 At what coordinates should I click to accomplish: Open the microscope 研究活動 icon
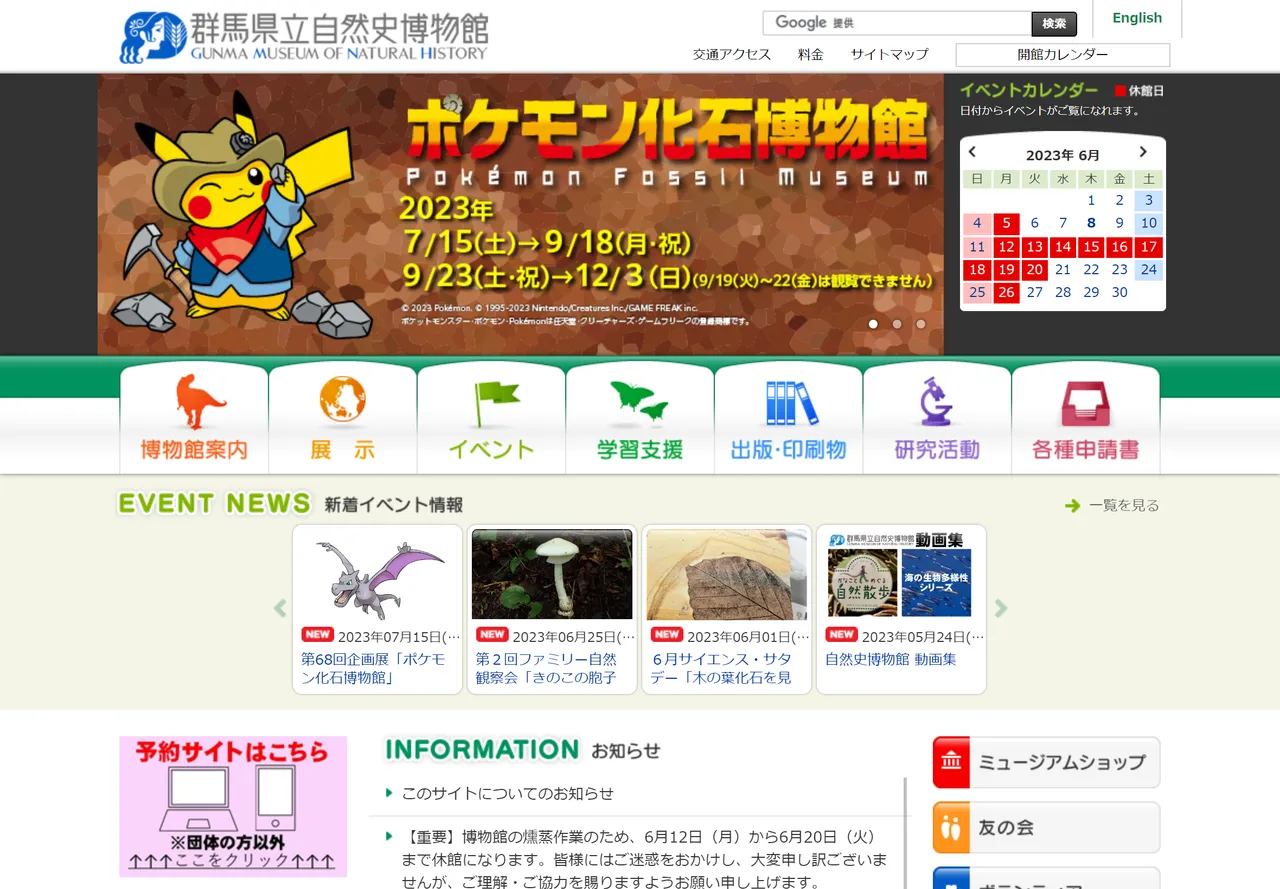pos(936,402)
